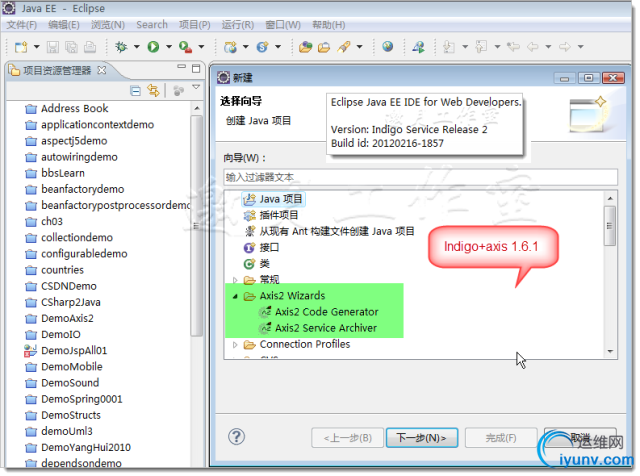The height and width of the screenshot is (476, 640).
Task: Open the 运行(R) menu
Action: (238, 25)
